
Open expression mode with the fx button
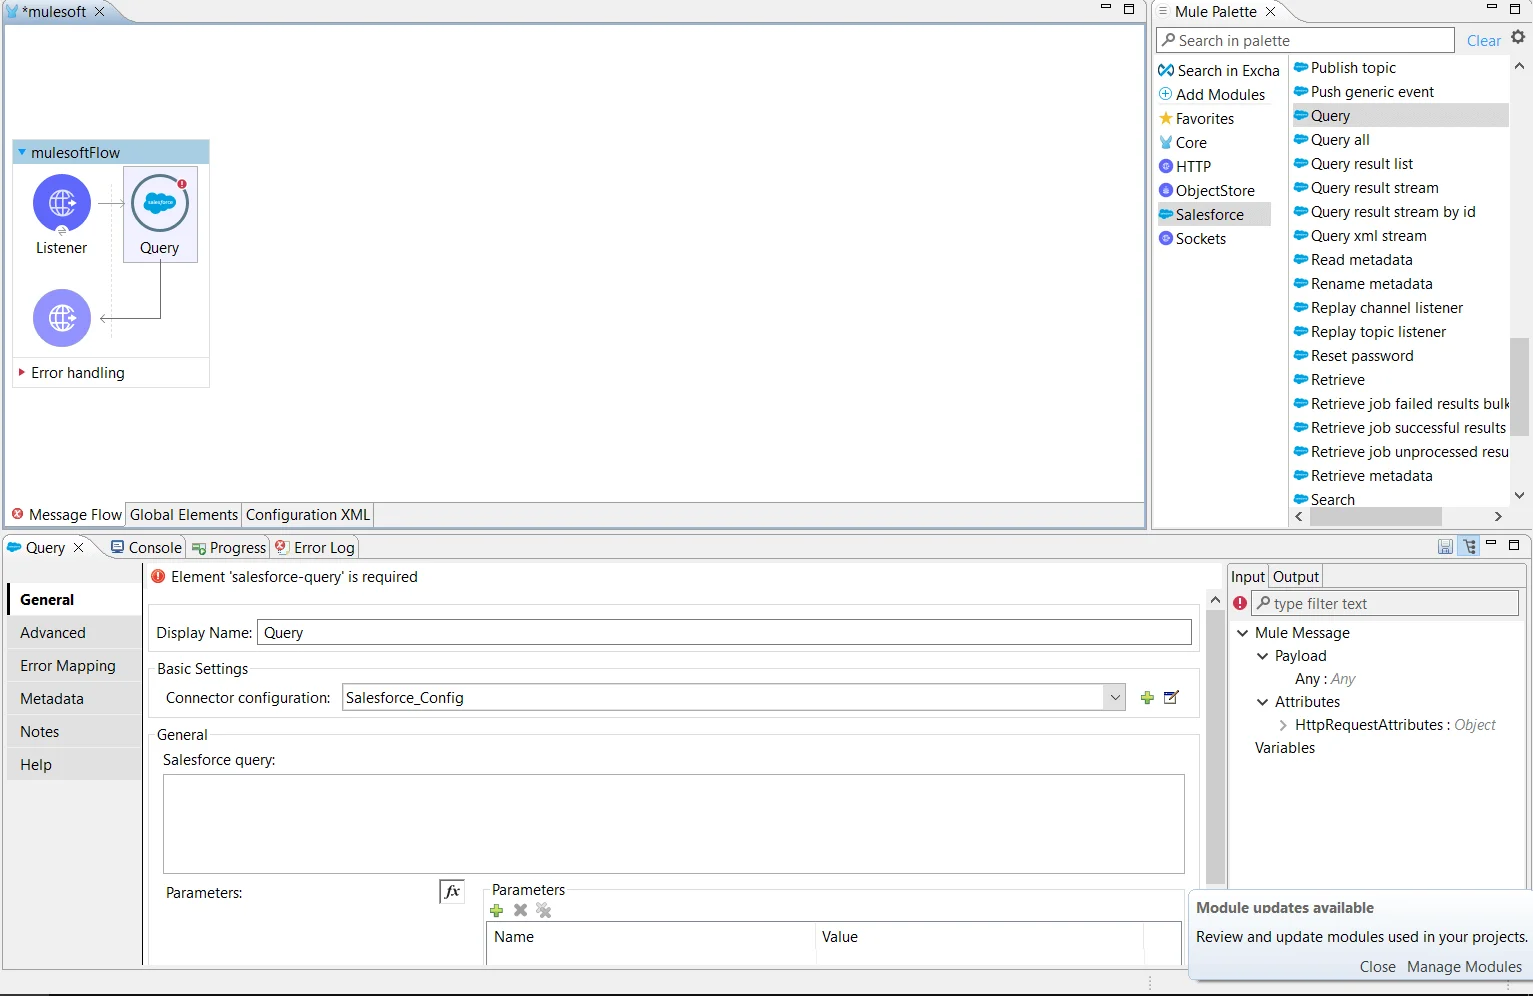[x=451, y=891]
